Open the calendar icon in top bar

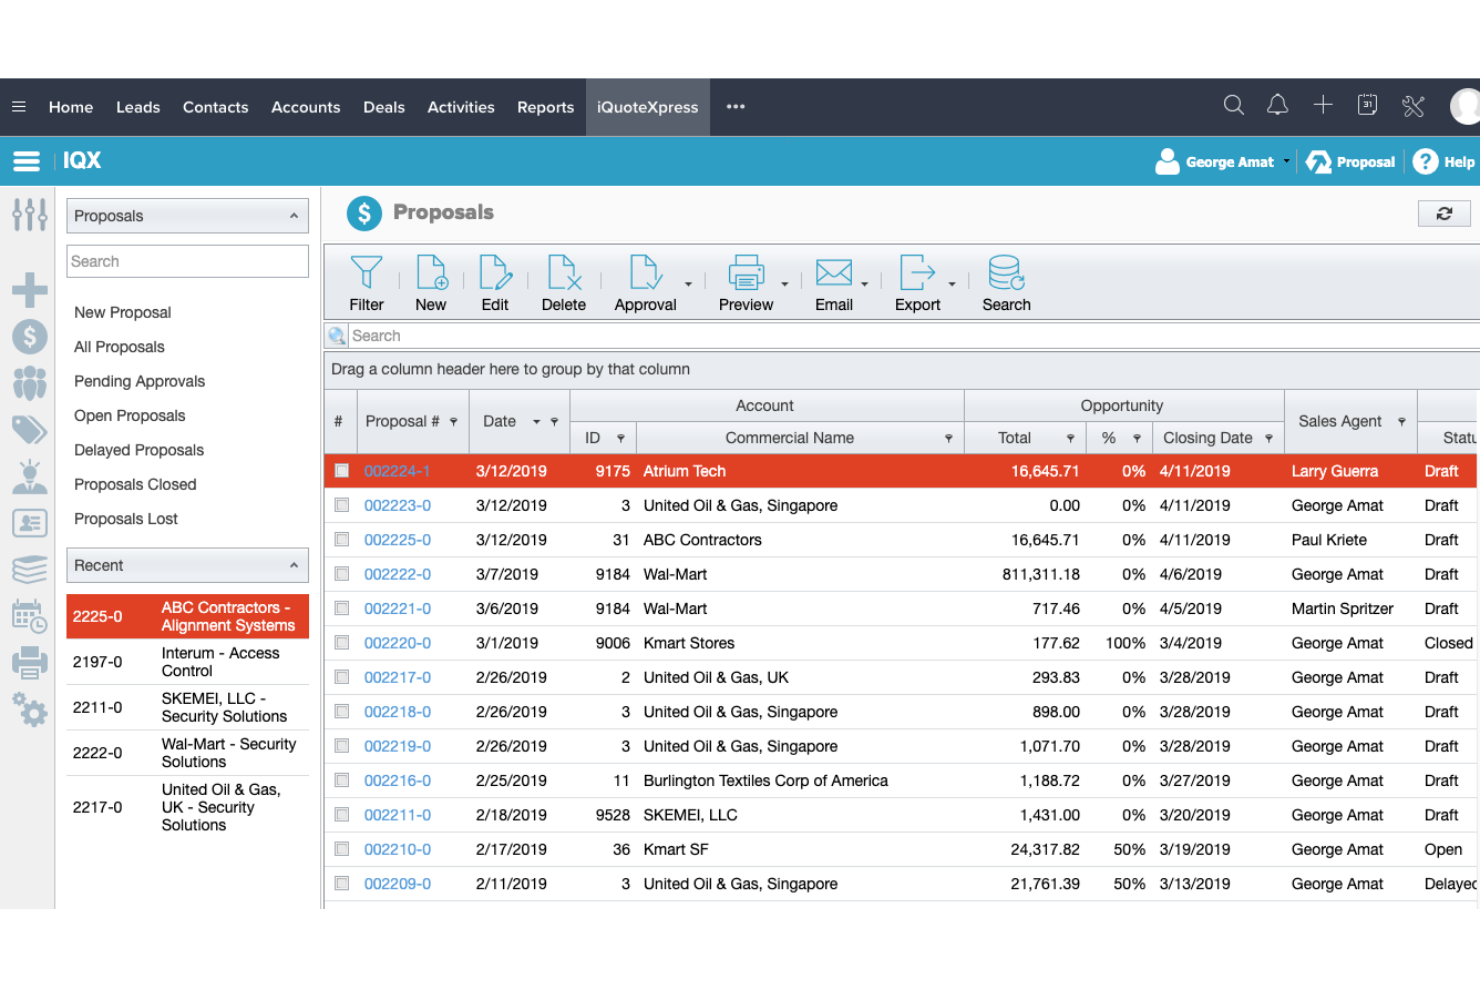click(1367, 105)
